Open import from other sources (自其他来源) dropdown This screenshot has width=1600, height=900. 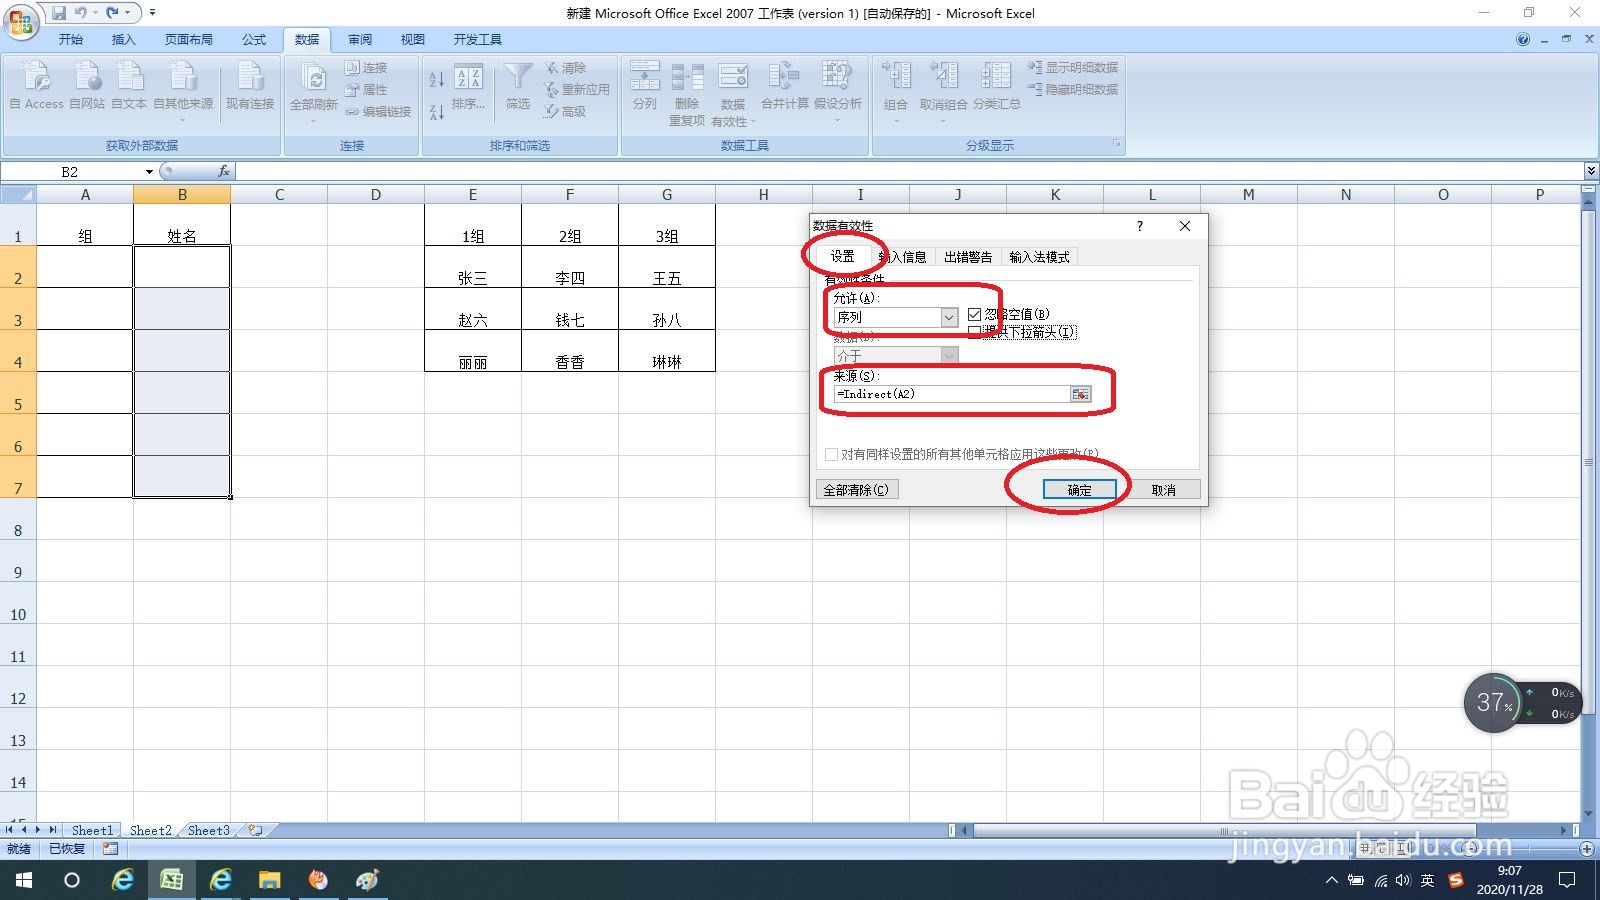click(x=183, y=120)
